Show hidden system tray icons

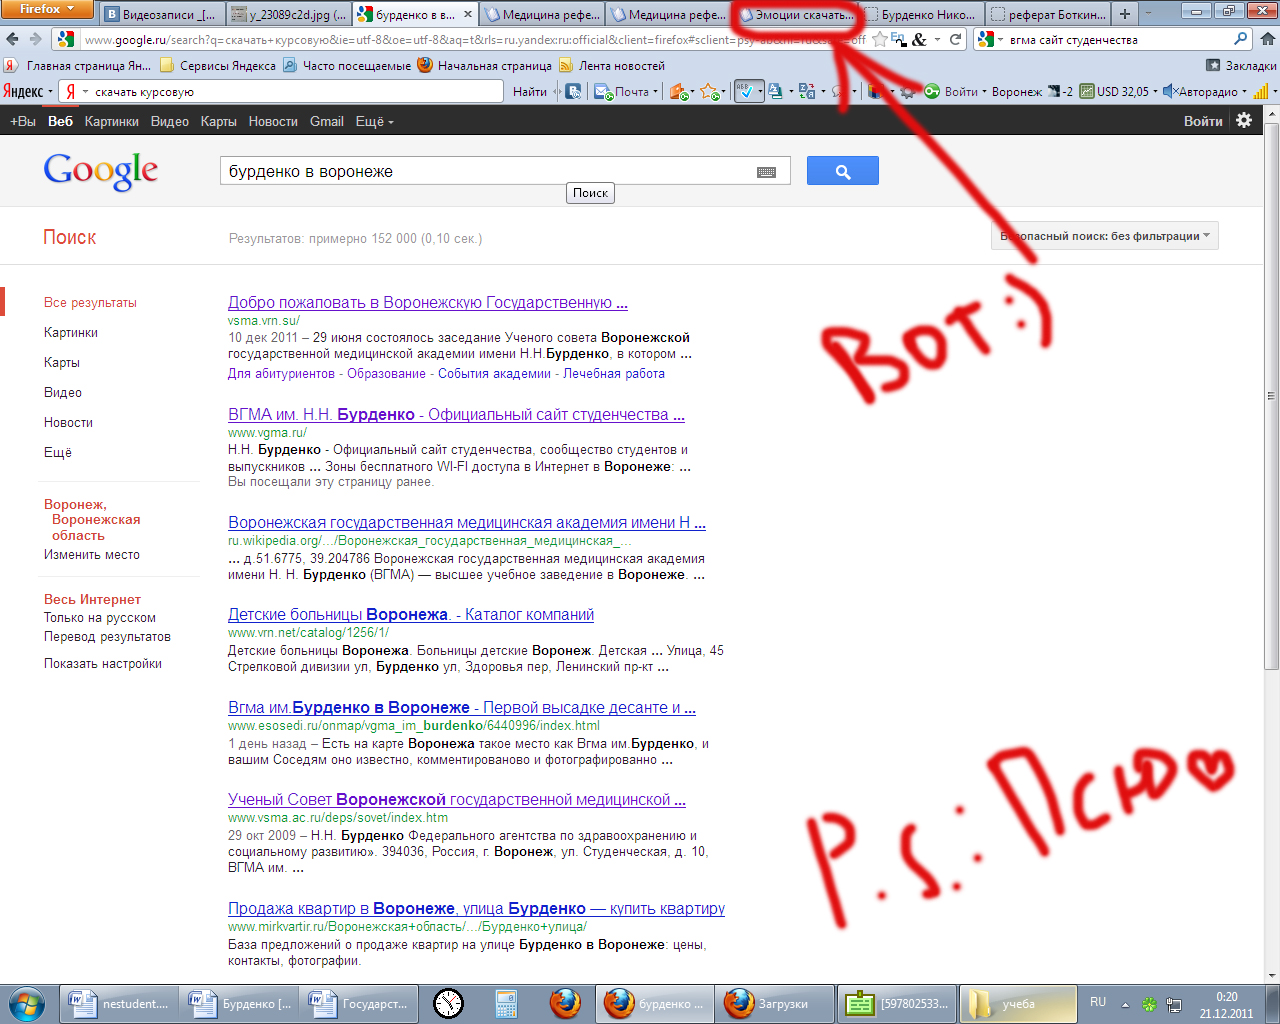click(1125, 1004)
